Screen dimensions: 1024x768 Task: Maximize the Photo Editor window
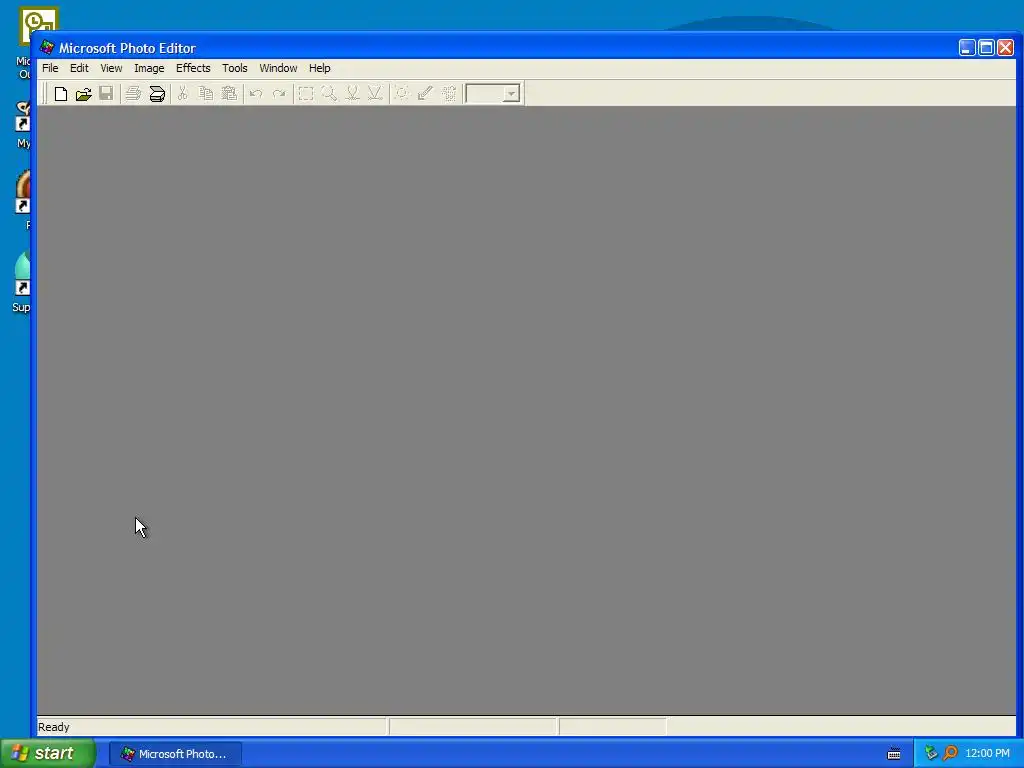click(986, 48)
